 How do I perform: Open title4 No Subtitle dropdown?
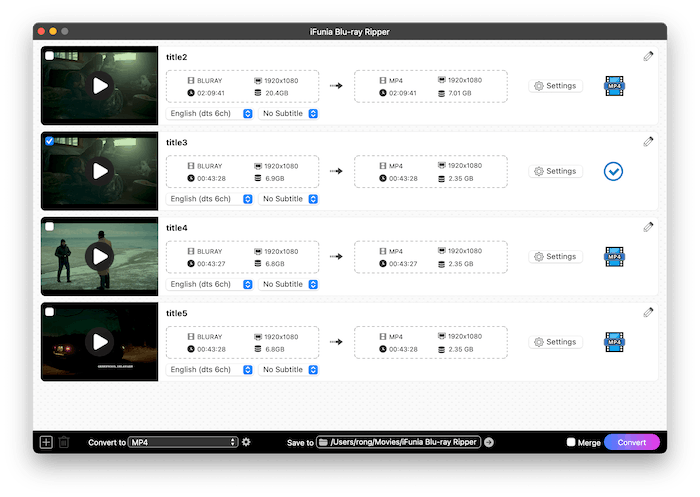coord(289,284)
